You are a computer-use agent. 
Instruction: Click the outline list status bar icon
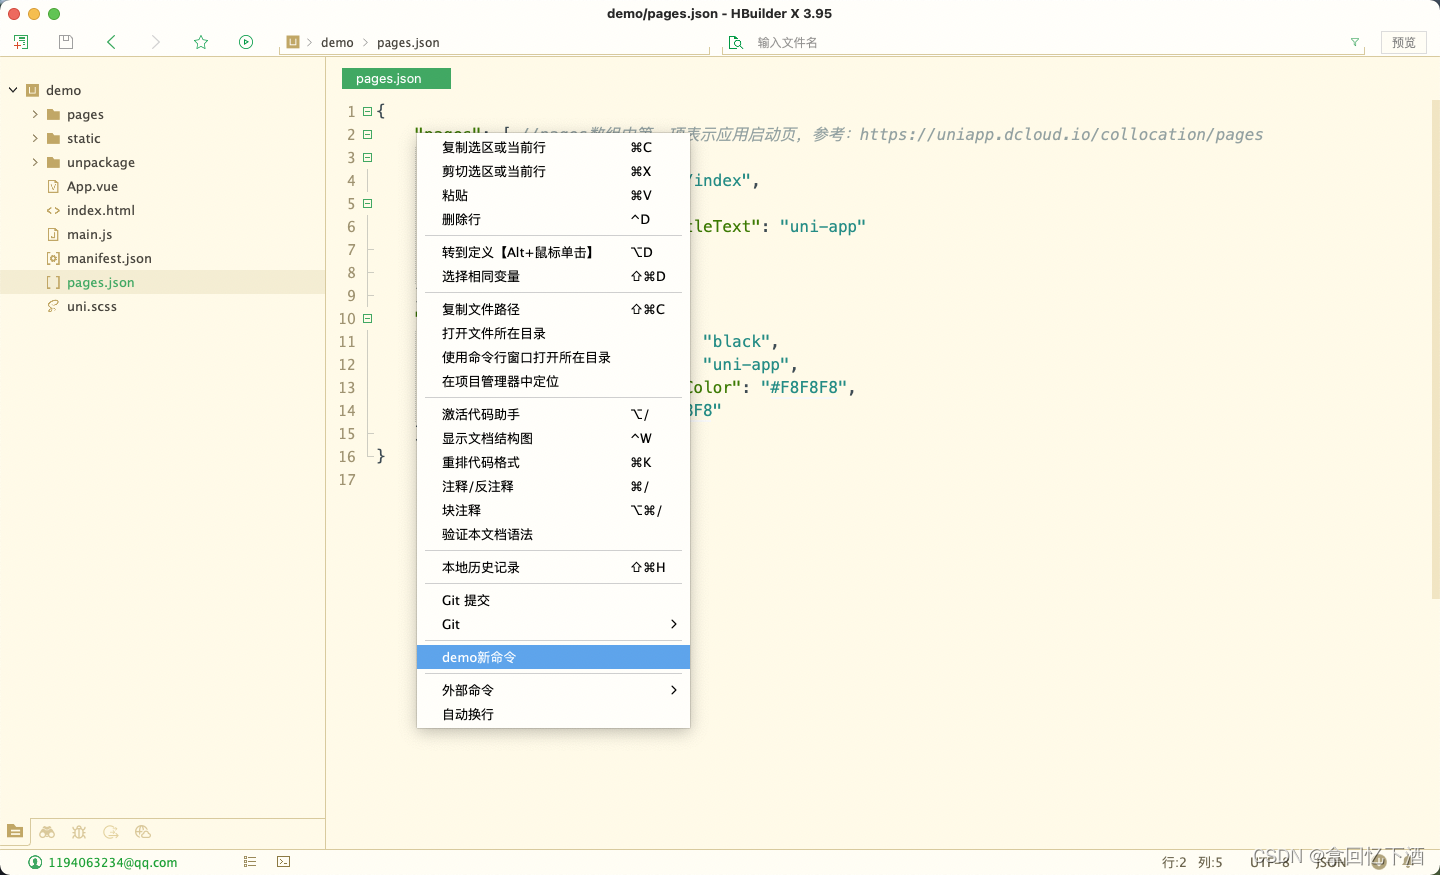(250, 861)
